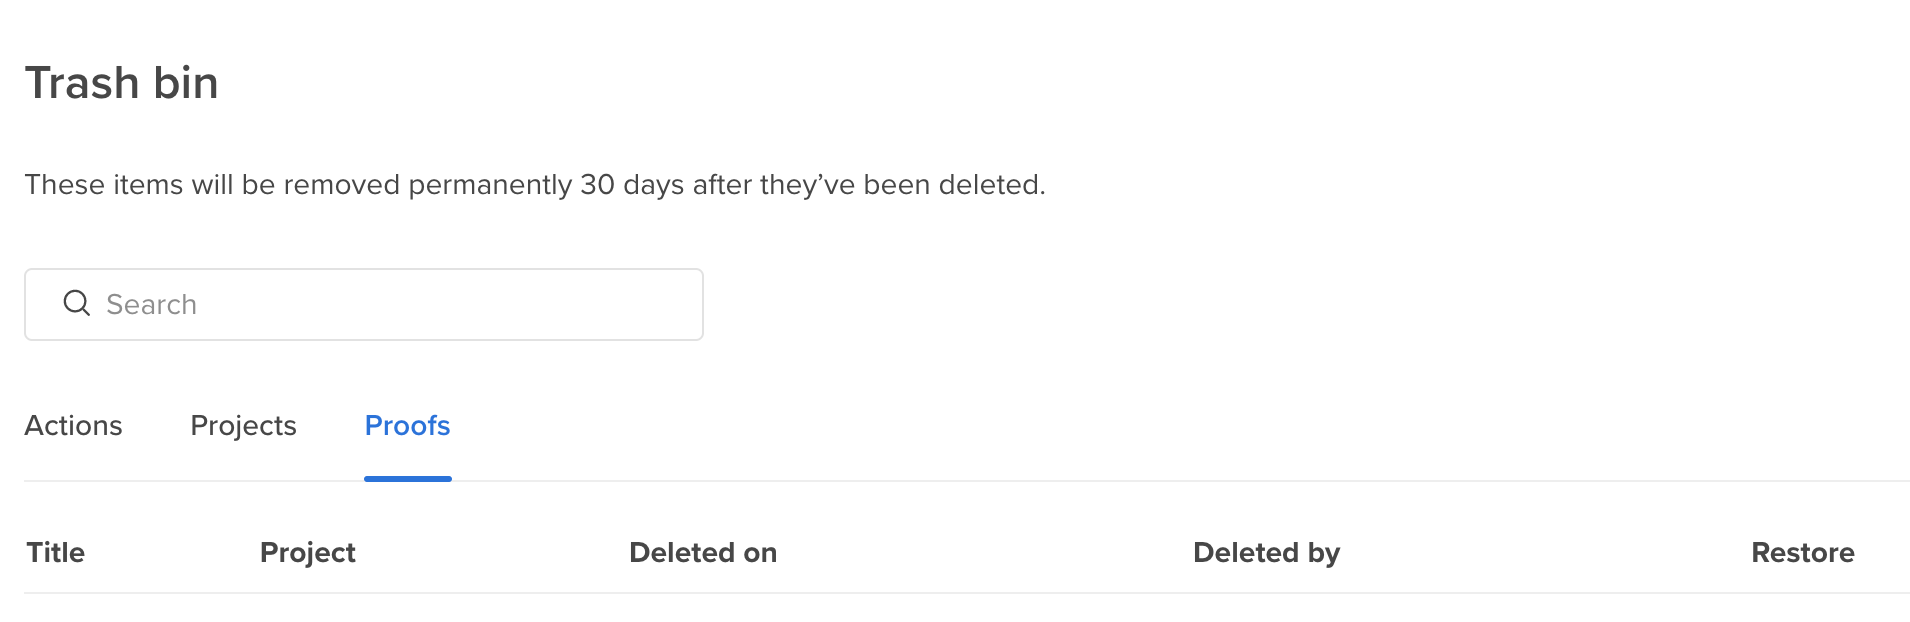Click the 30 days removal notice text
The height and width of the screenshot is (622, 1910).
coord(535,185)
